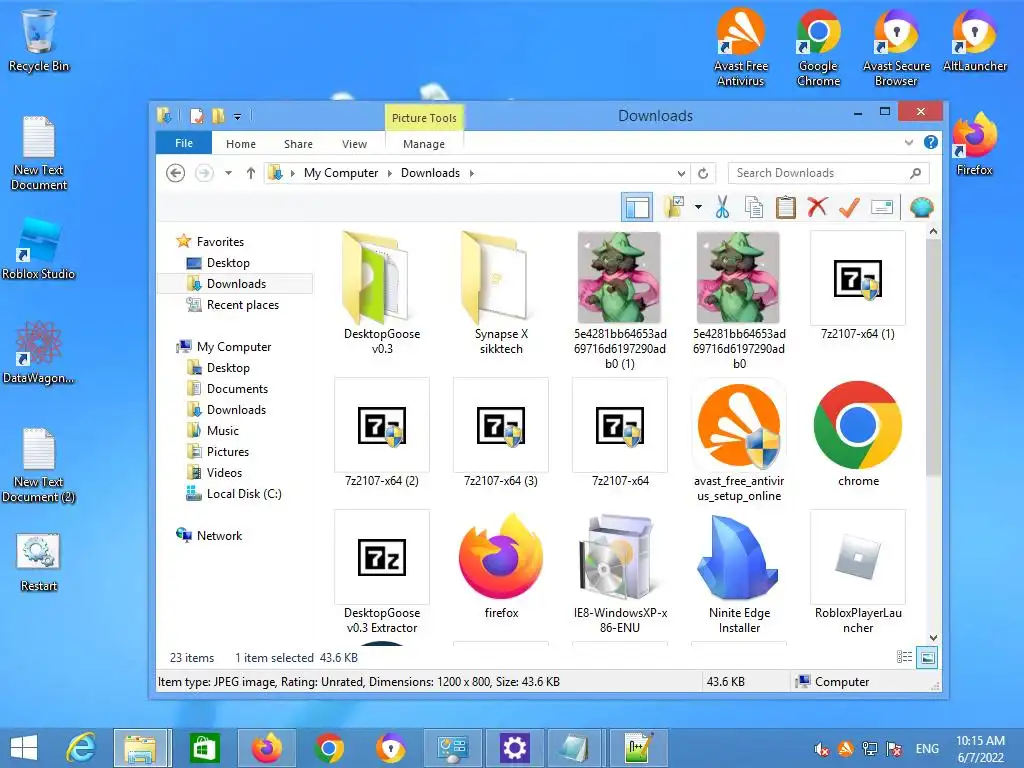Select the 7z2107-x64 (1) installer
The height and width of the screenshot is (768, 1024).
tap(857, 285)
